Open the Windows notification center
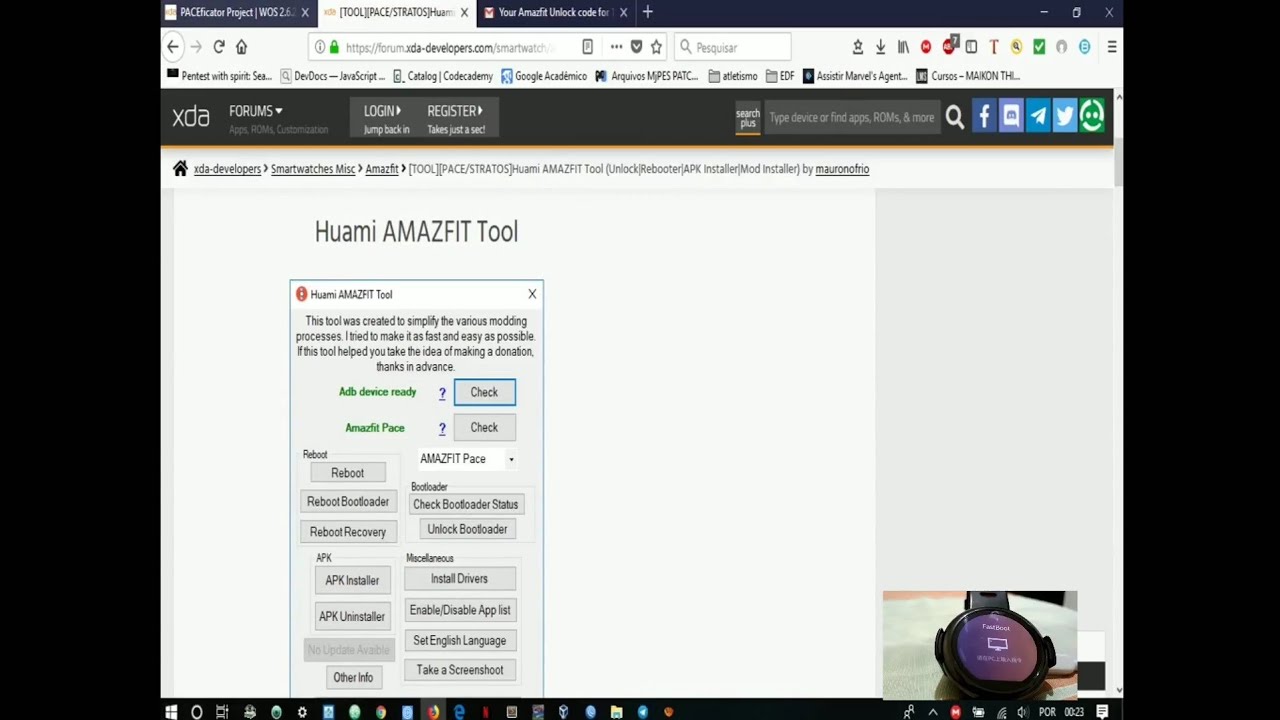 tap(1102, 712)
